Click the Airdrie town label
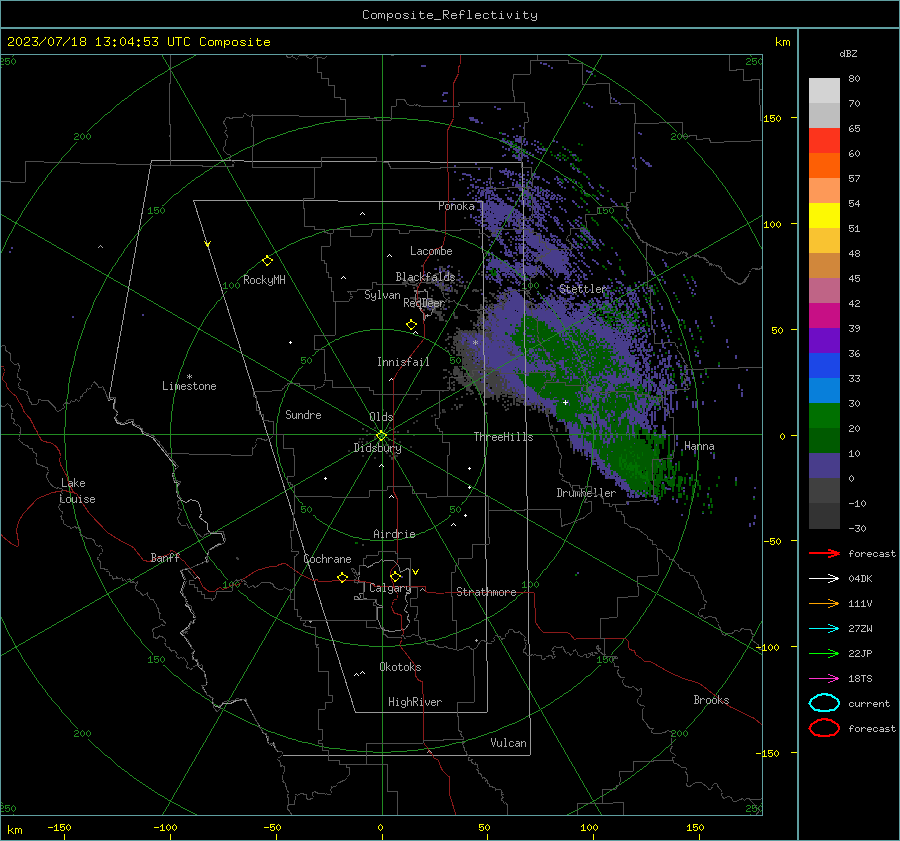This screenshot has width=900, height=841. (x=394, y=534)
